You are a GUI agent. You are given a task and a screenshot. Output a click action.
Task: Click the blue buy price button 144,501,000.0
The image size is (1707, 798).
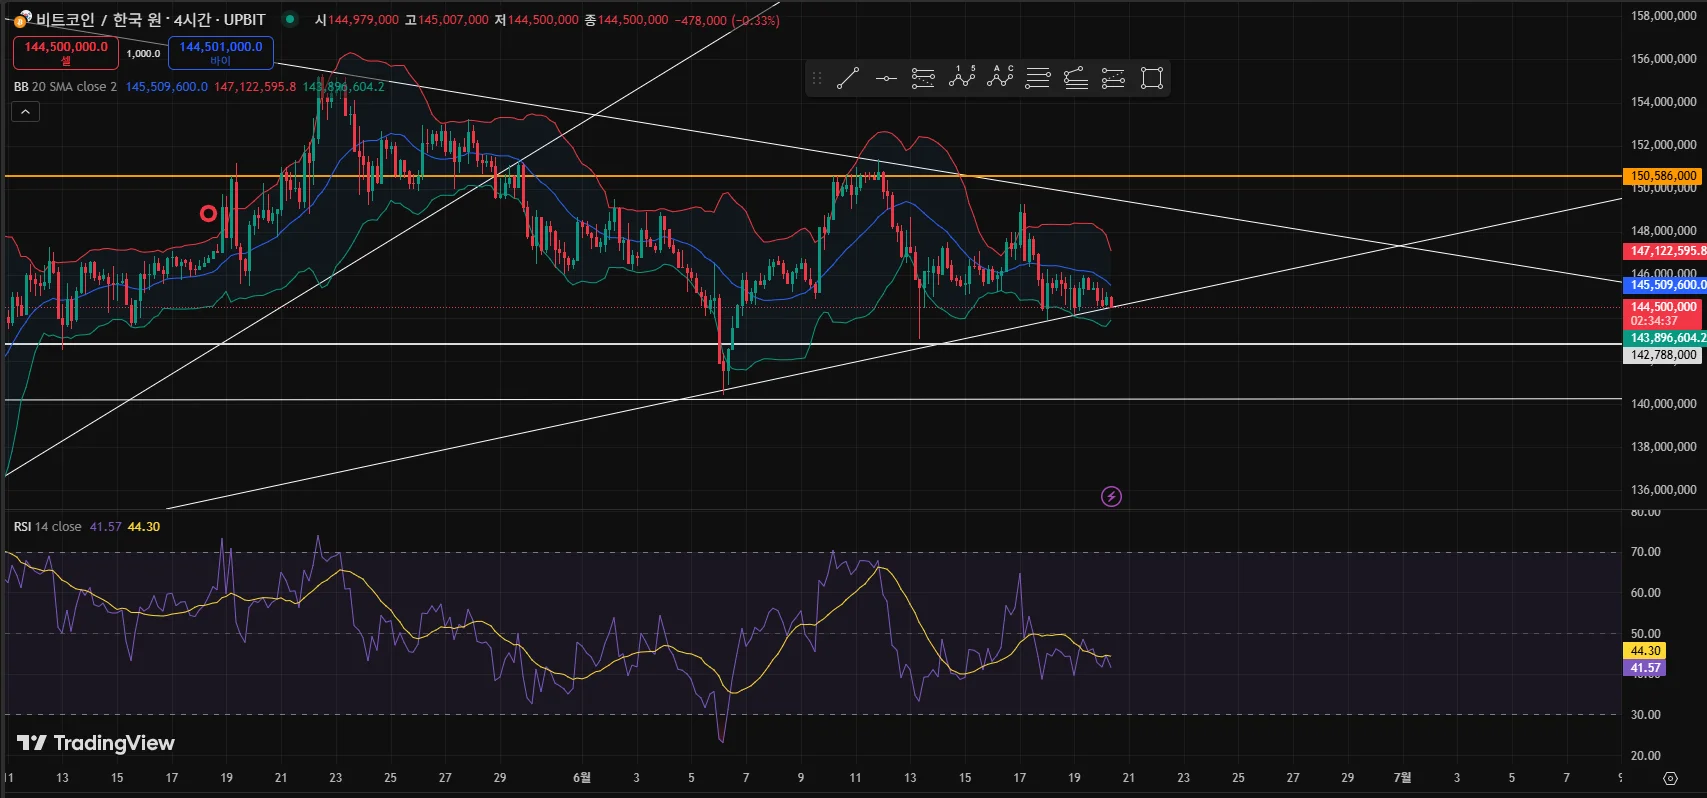click(221, 52)
